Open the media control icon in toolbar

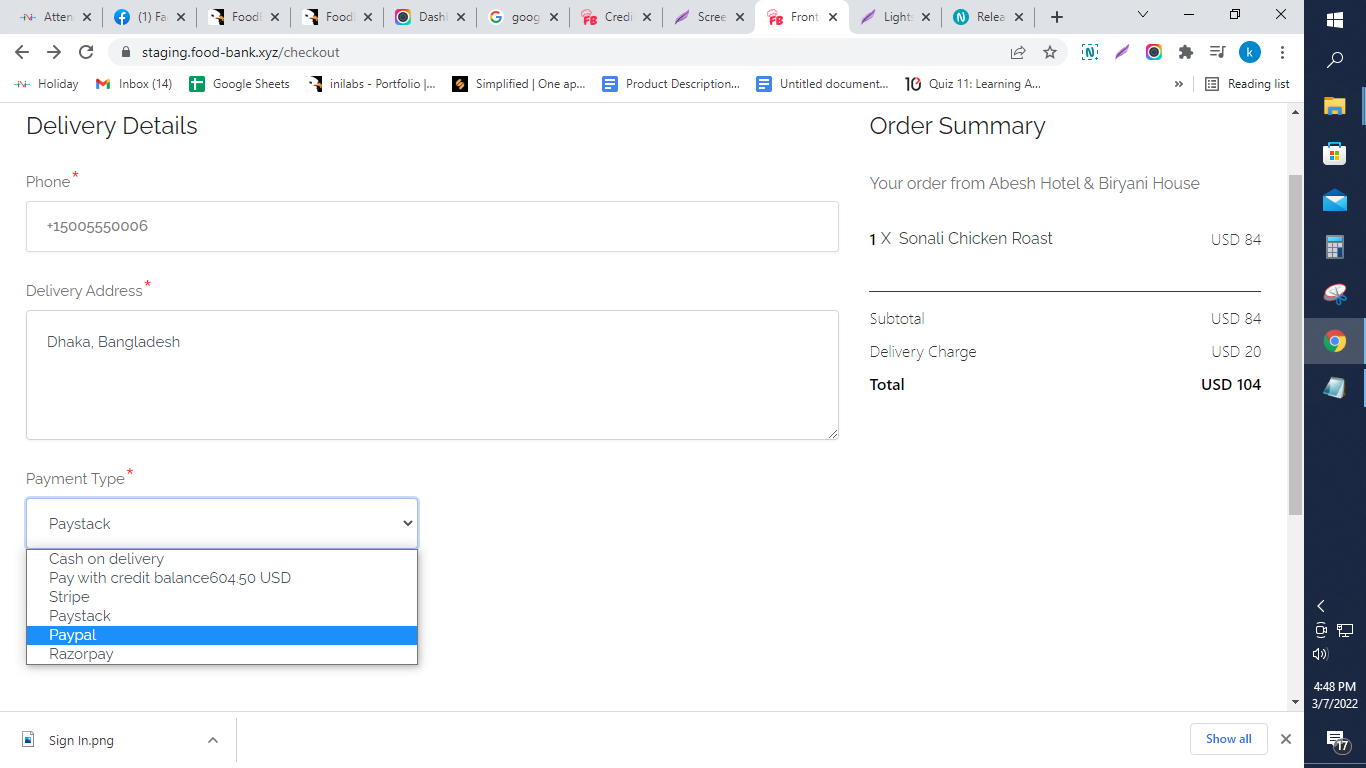click(1218, 52)
